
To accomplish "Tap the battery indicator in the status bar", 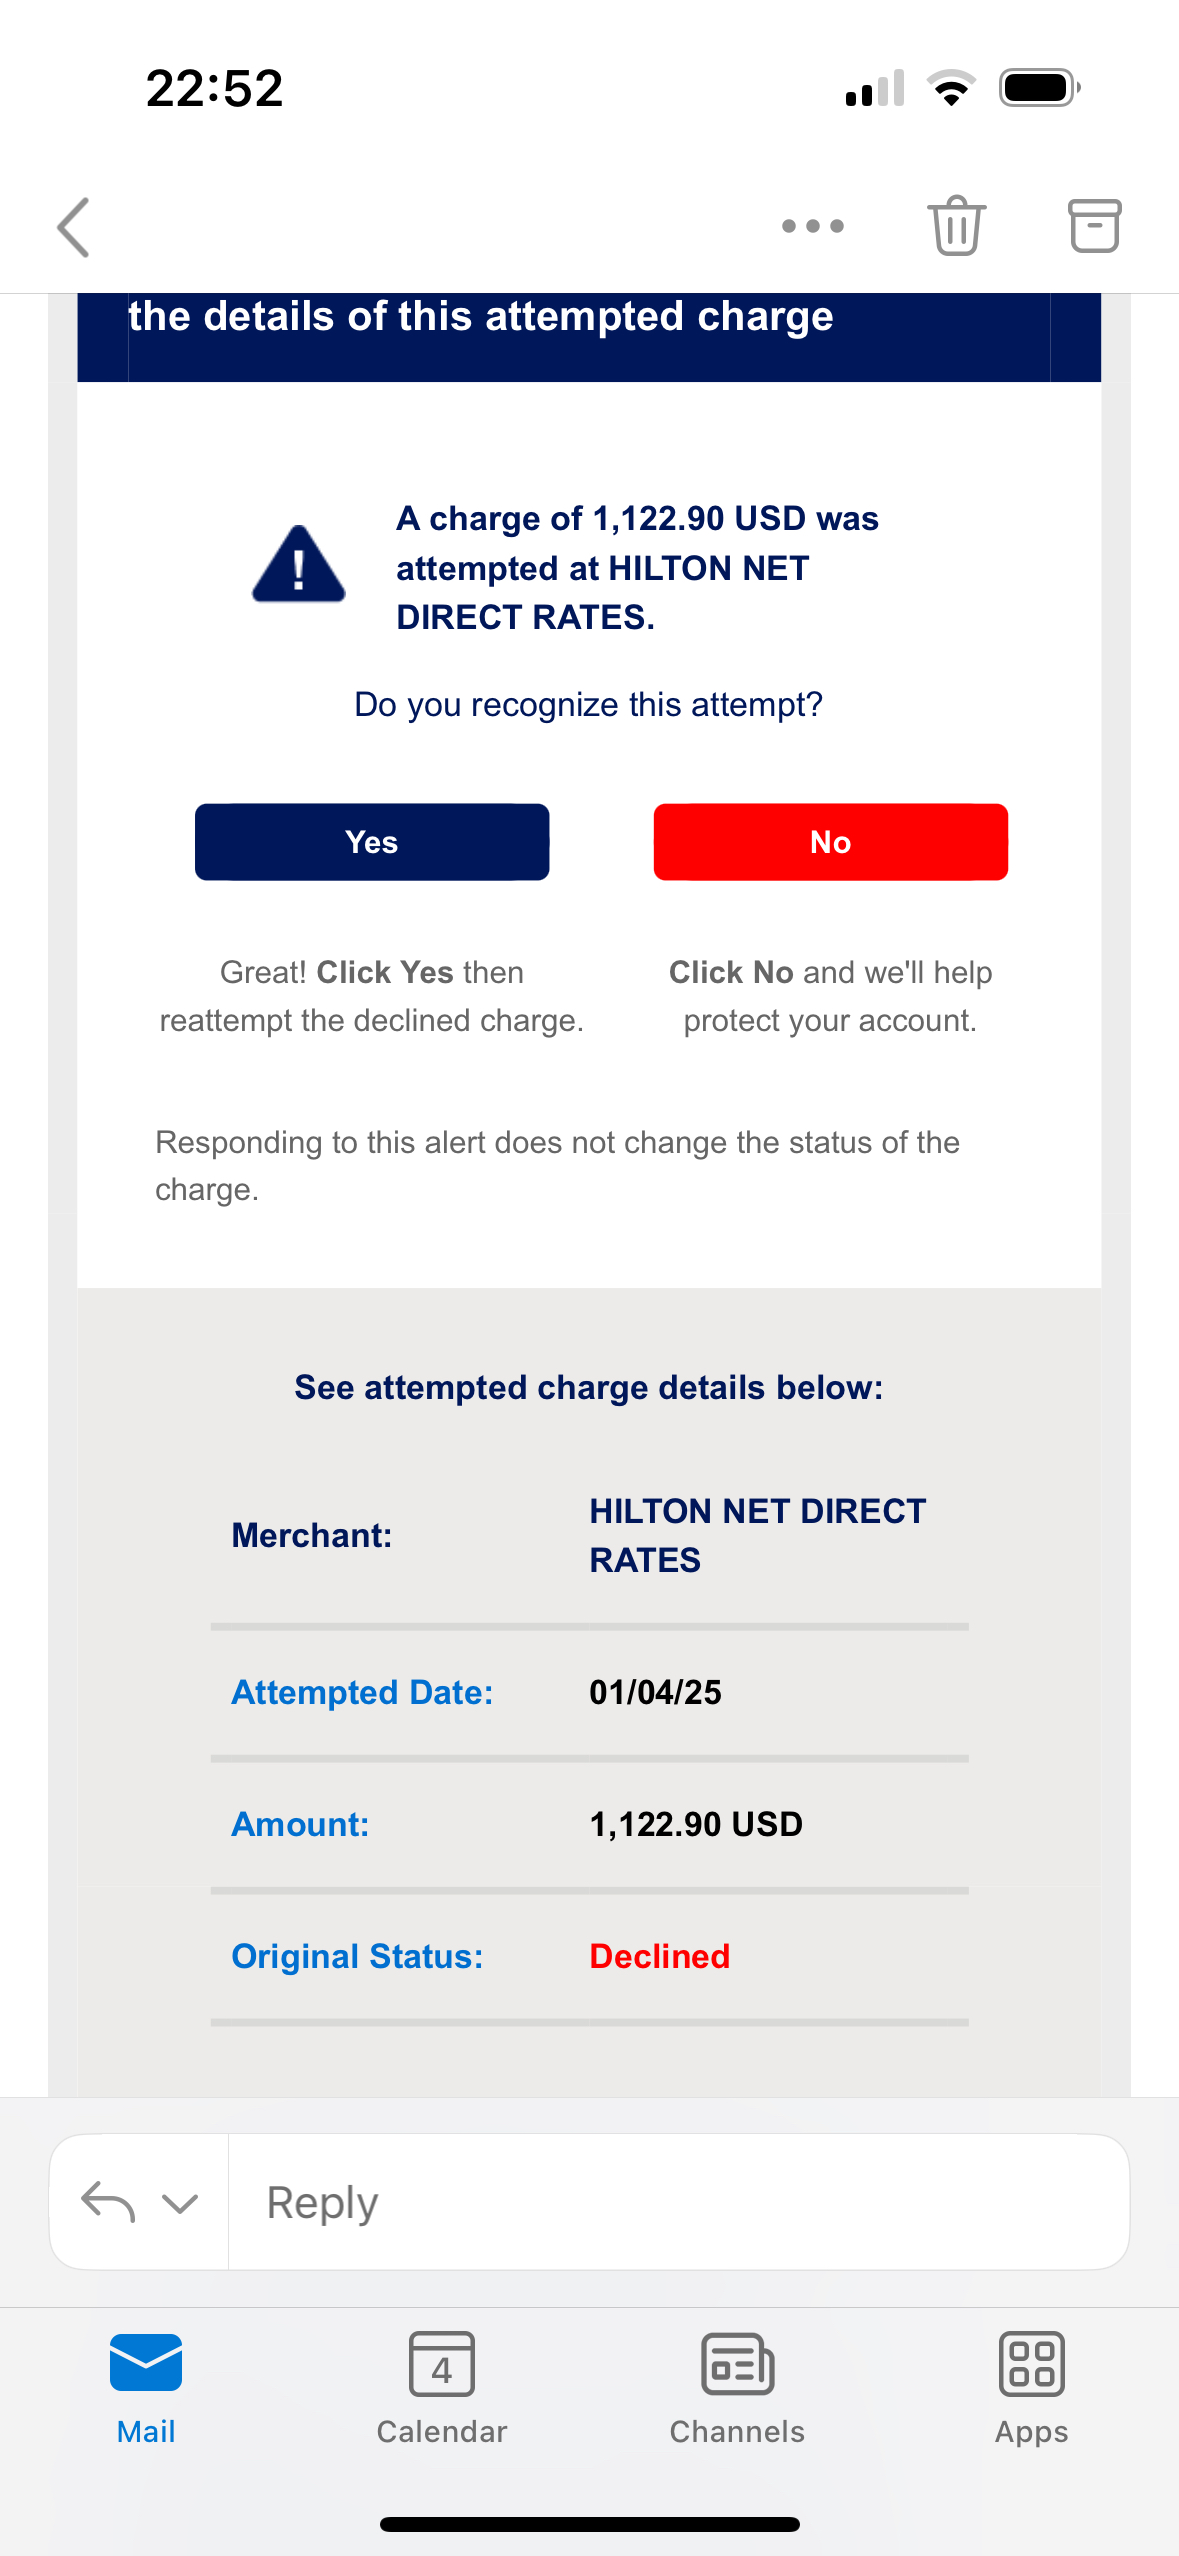I will 1040,88.
